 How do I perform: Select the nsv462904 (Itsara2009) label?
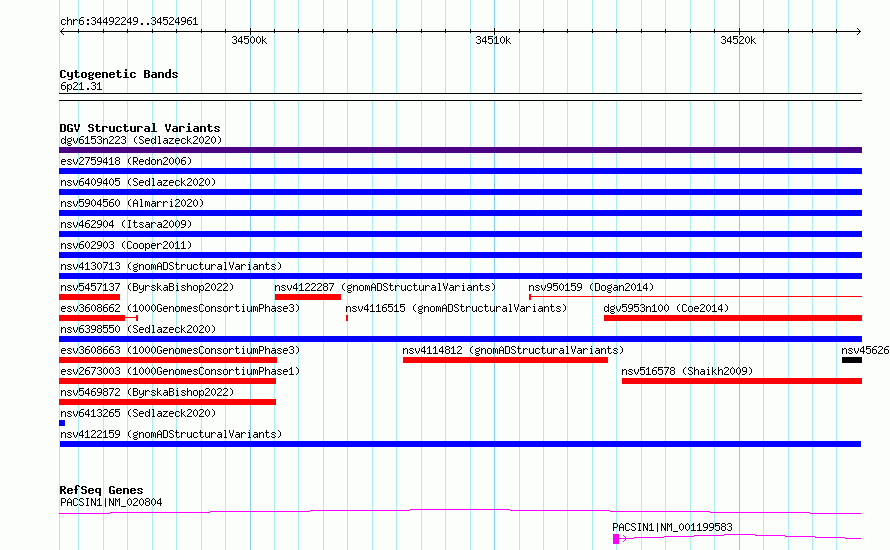[x=126, y=224]
